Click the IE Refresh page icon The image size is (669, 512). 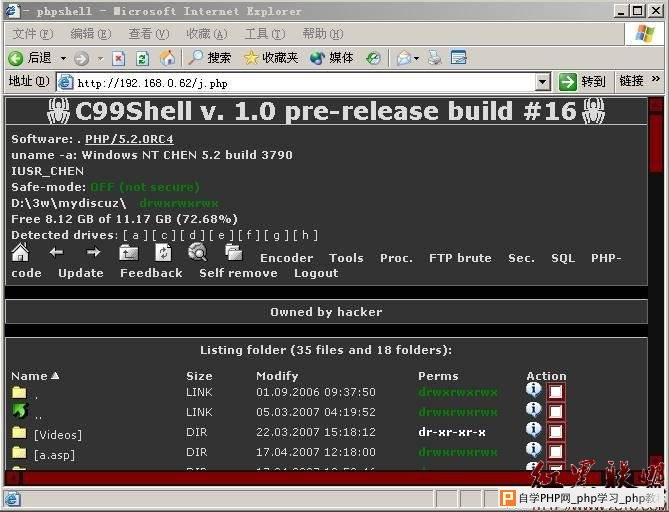coord(142,58)
